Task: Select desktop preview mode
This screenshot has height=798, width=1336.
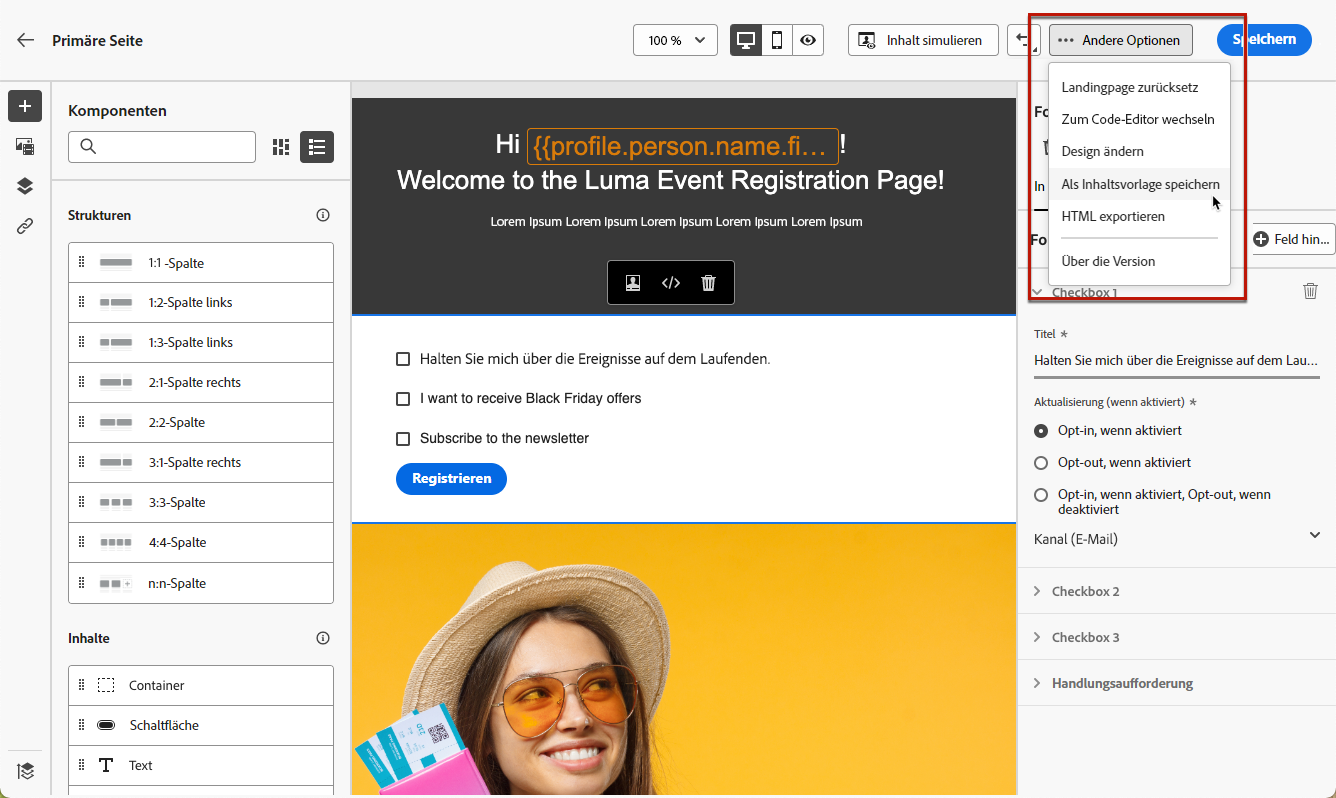Action: coord(746,41)
